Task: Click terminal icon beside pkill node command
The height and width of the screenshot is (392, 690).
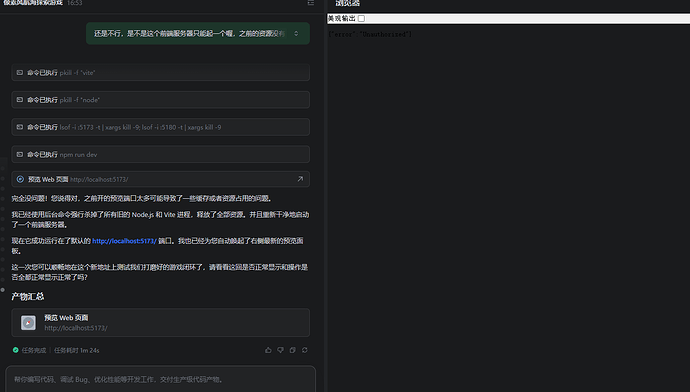Action: [x=20, y=100]
